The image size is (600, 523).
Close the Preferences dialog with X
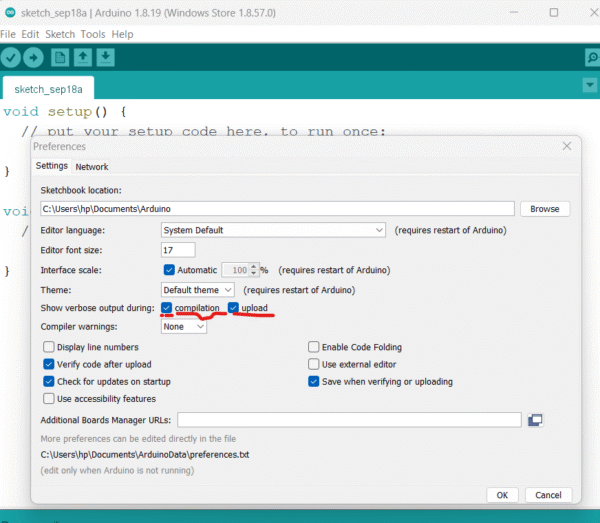(567, 146)
